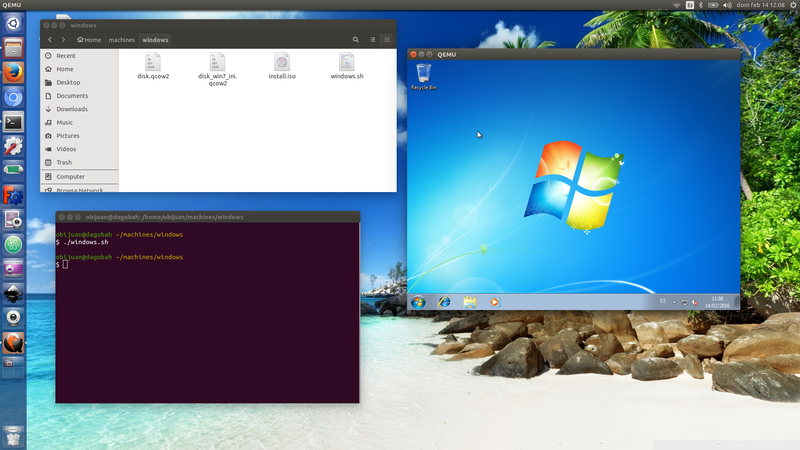The width and height of the screenshot is (800, 450).
Task: Switch file manager to list view
Action: click(x=372, y=40)
